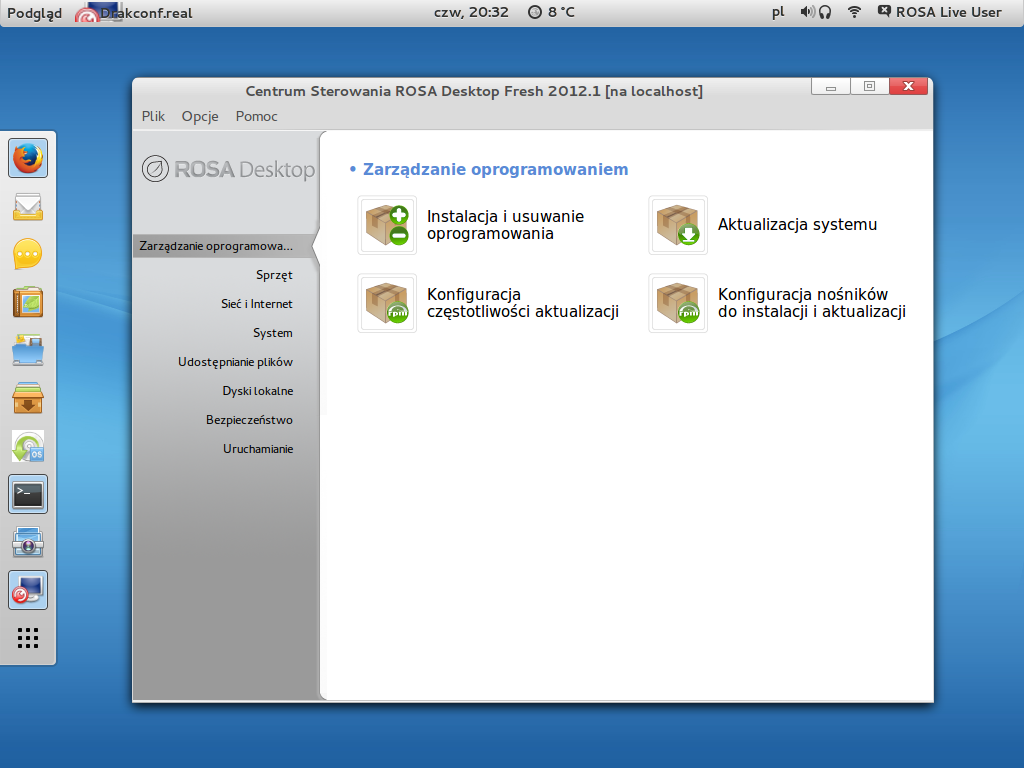
Task: Minimize the Centrum Sterowania window
Action: [831, 86]
